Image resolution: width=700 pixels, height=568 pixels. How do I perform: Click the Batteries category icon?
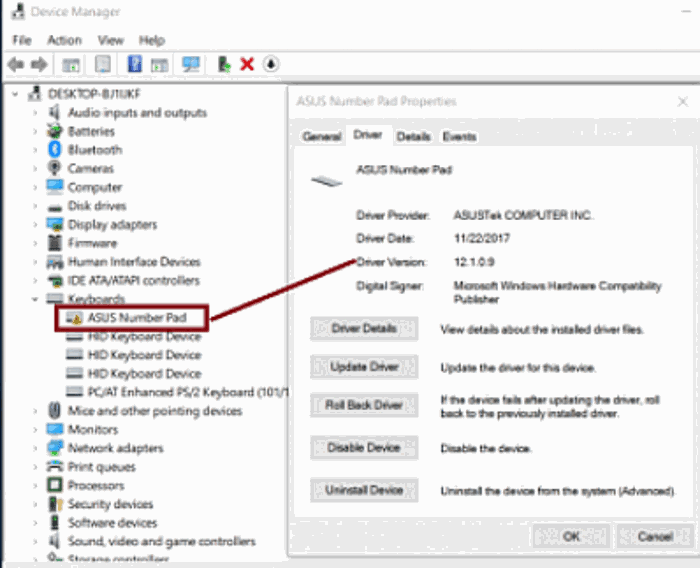[x=54, y=131]
